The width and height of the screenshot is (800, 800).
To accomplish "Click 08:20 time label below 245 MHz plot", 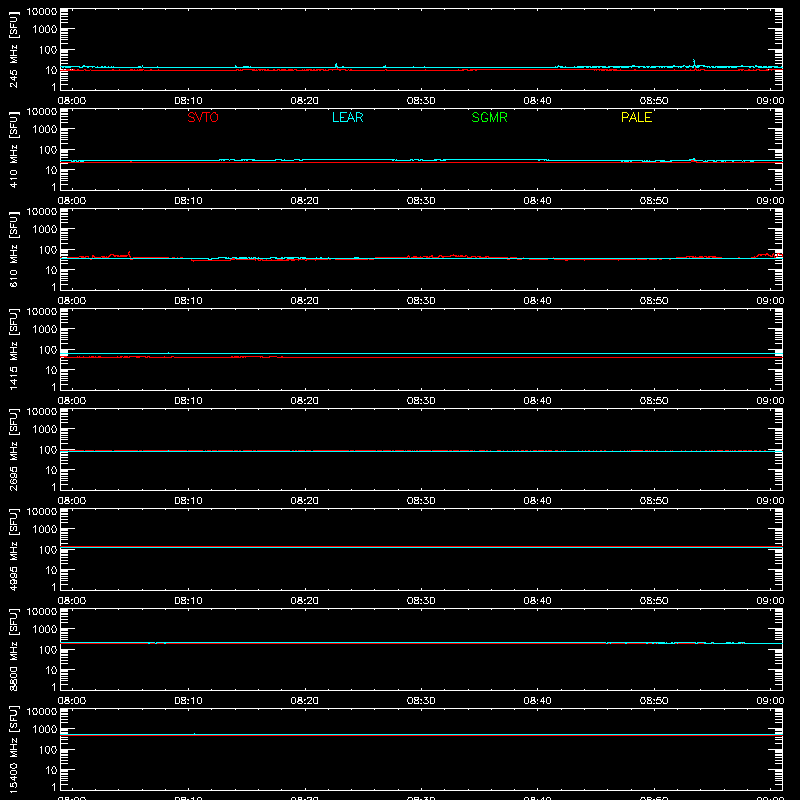I will 305,101.
